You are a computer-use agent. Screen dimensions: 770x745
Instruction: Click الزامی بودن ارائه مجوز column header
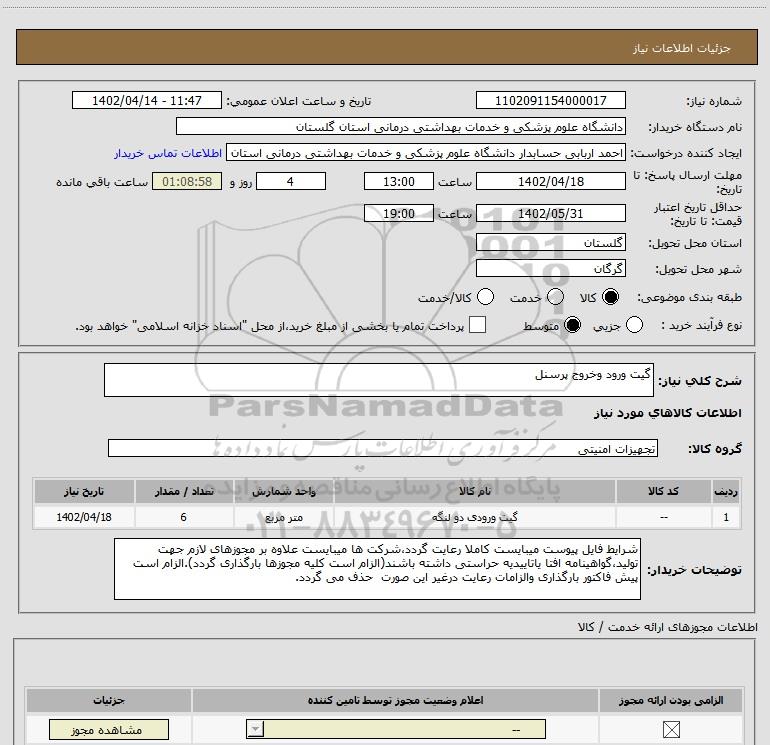click(671, 700)
